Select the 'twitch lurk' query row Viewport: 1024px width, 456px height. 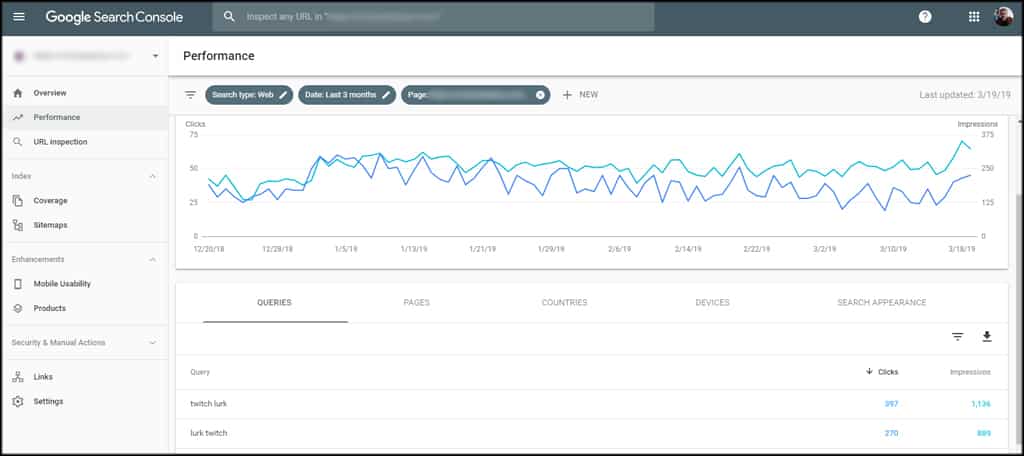point(592,404)
